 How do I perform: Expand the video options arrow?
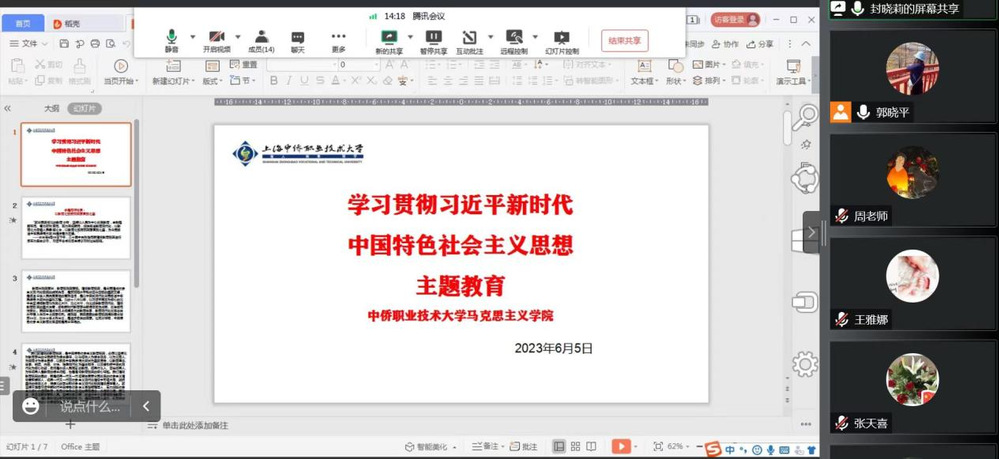235,37
